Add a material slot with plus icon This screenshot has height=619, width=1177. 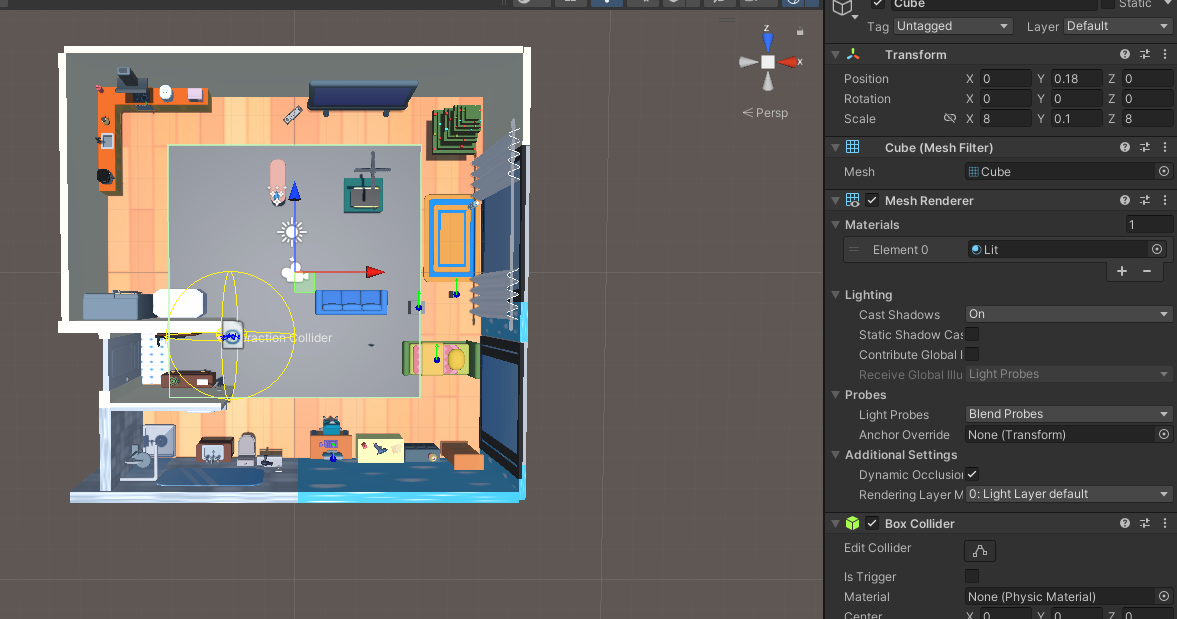1121,271
